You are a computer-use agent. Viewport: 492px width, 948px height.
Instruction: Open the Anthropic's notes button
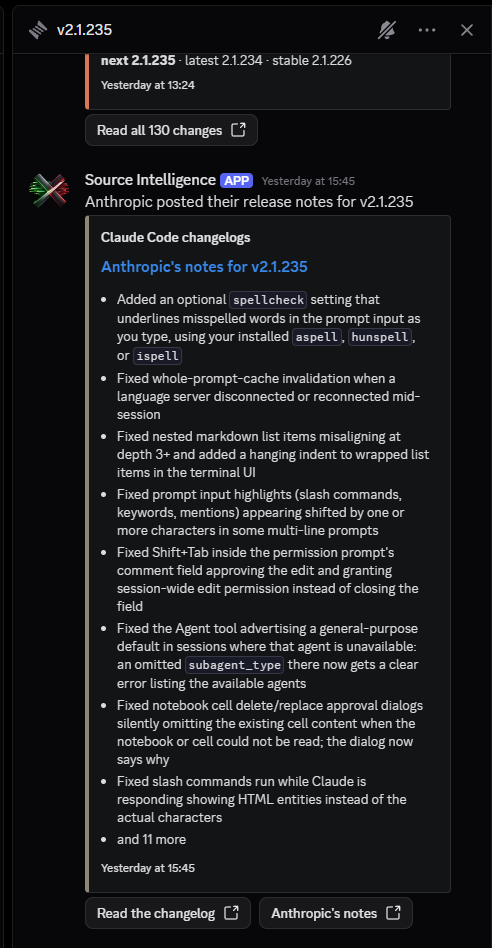coord(336,913)
